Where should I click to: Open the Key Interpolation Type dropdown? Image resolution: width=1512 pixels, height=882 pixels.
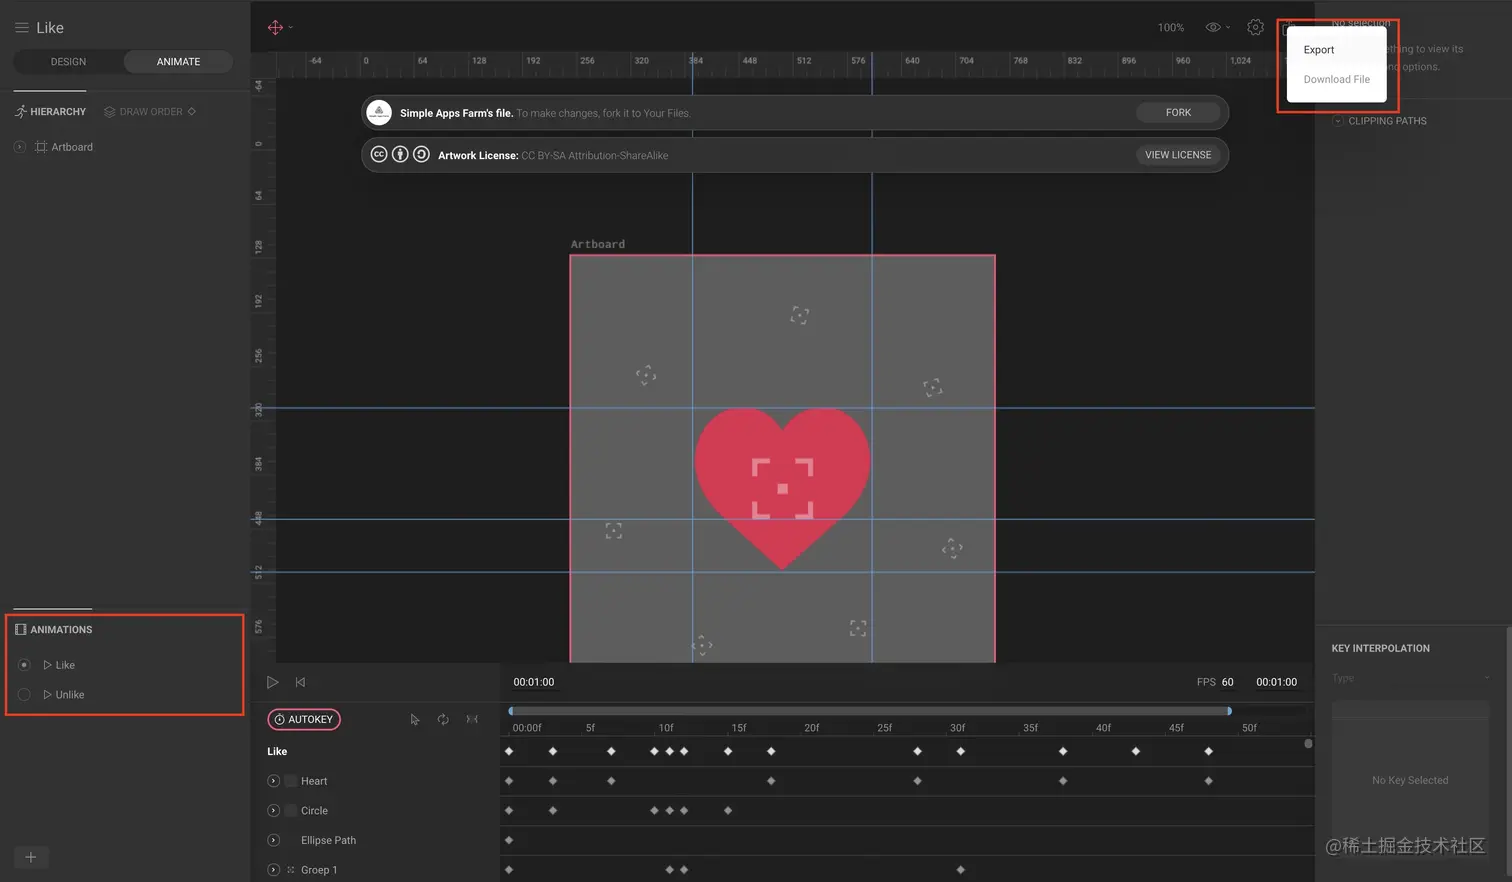(1410, 678)
